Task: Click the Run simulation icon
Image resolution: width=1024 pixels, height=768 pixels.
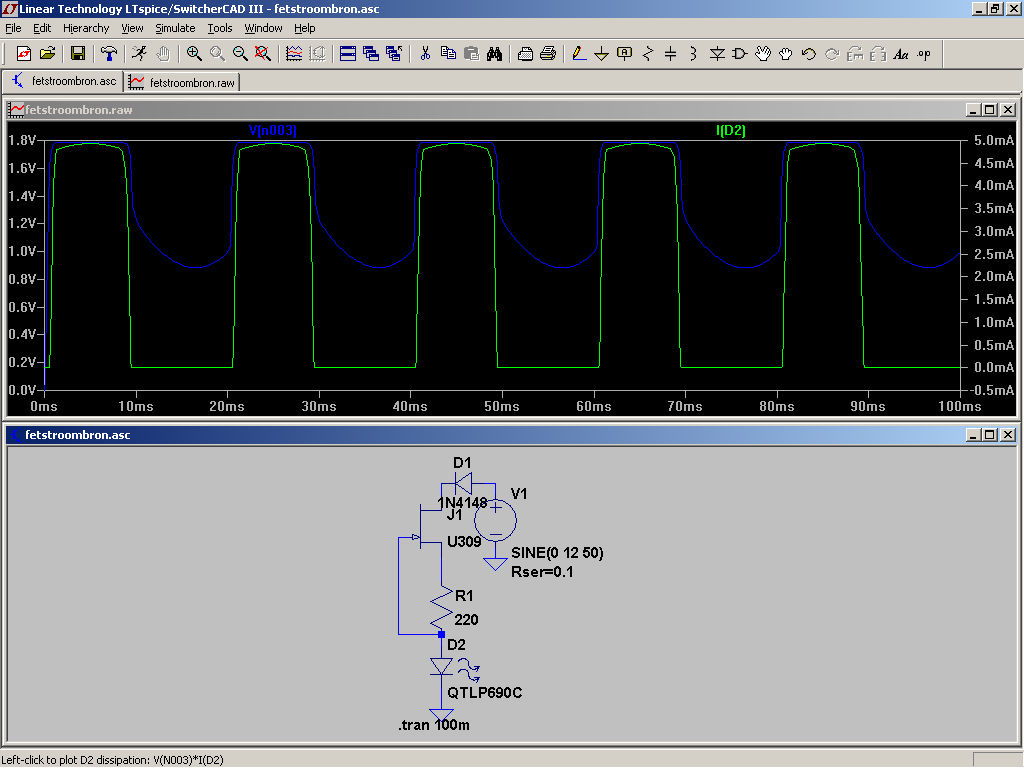Action: tap(139, 54)
